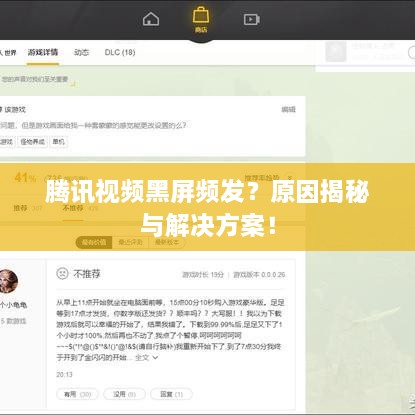Image resolution: width=415 pixels, height=415 pixels.
Task: Click the sad face 不推荐 icon
Action: tap(62, 273)
